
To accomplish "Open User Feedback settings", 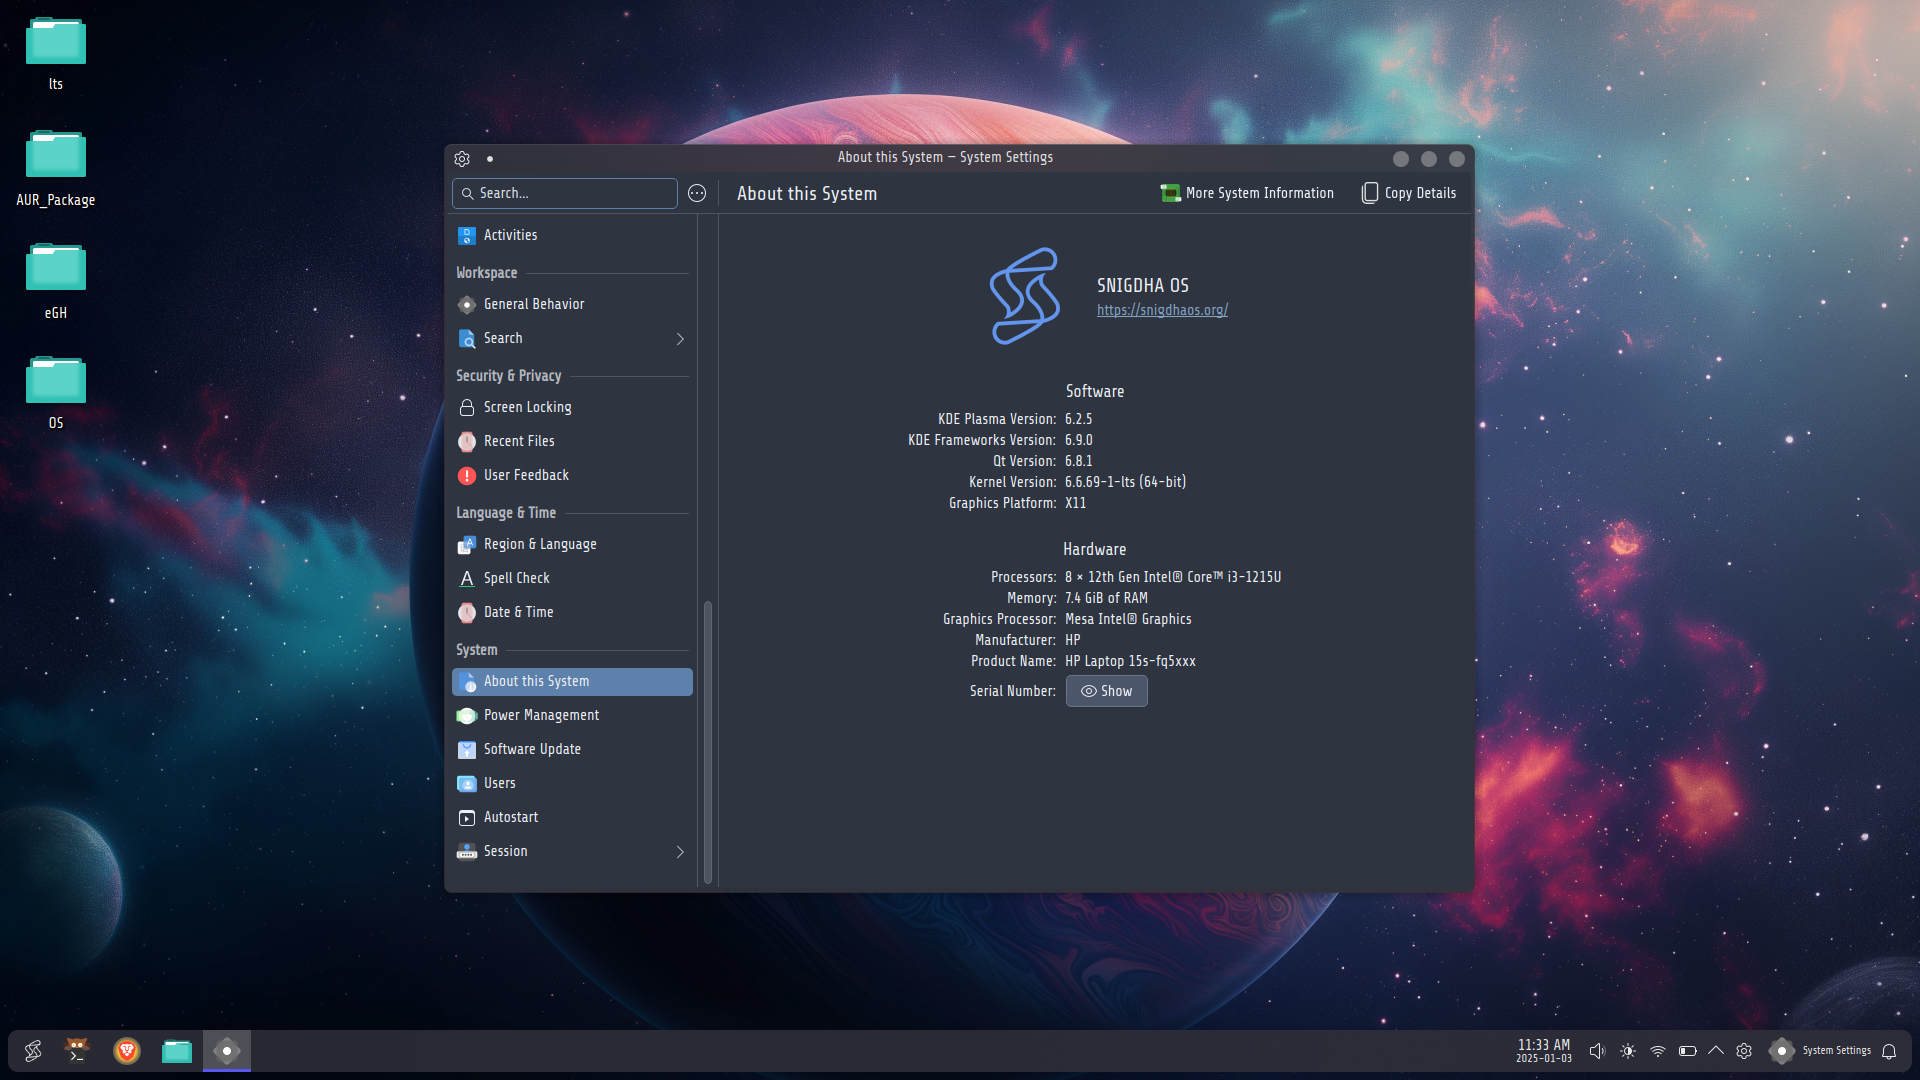I will click(571, 475).
